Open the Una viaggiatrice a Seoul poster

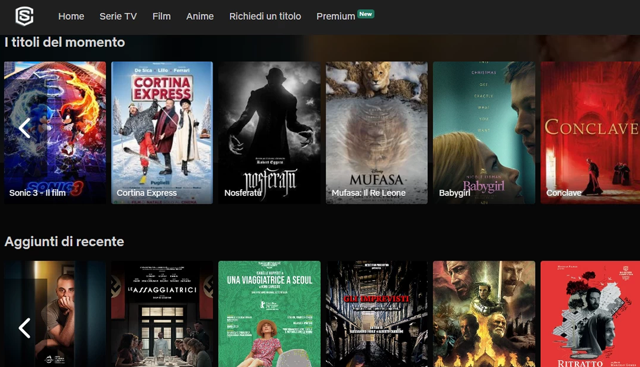tap(269, 314)
